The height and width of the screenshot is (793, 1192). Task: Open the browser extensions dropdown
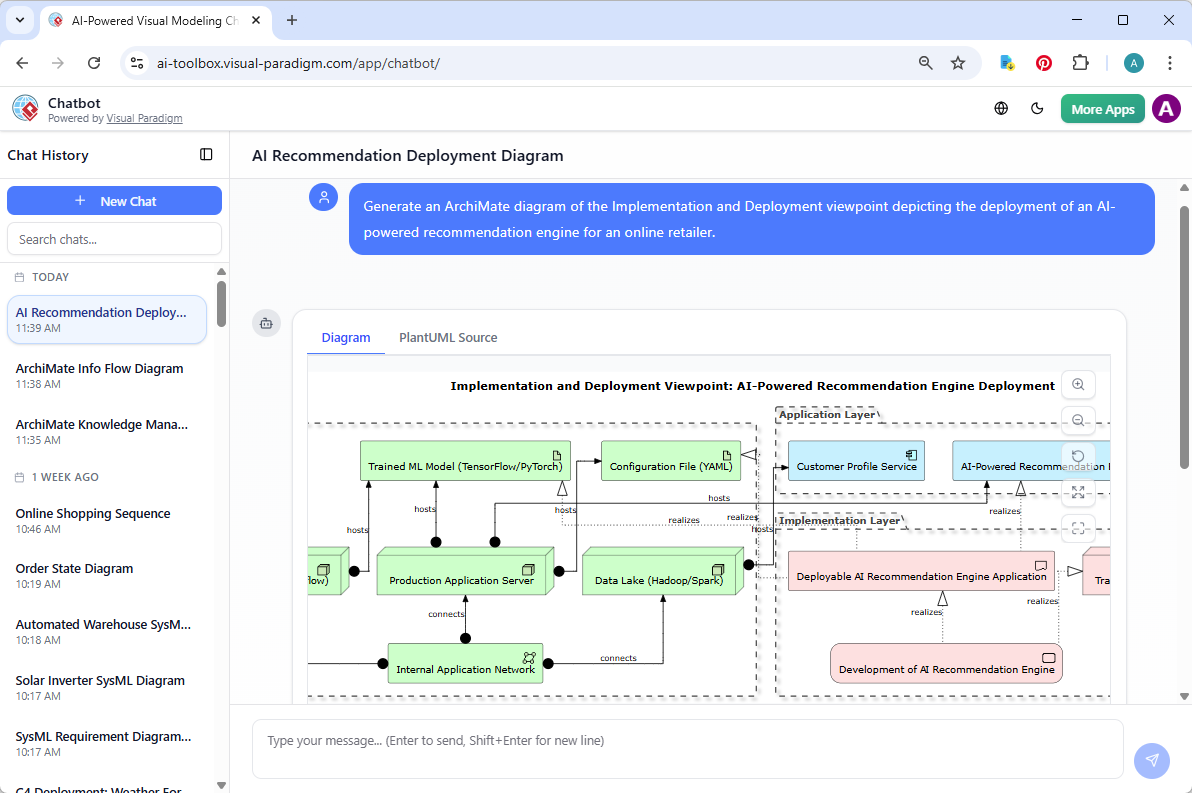[x=1081, y=62]
